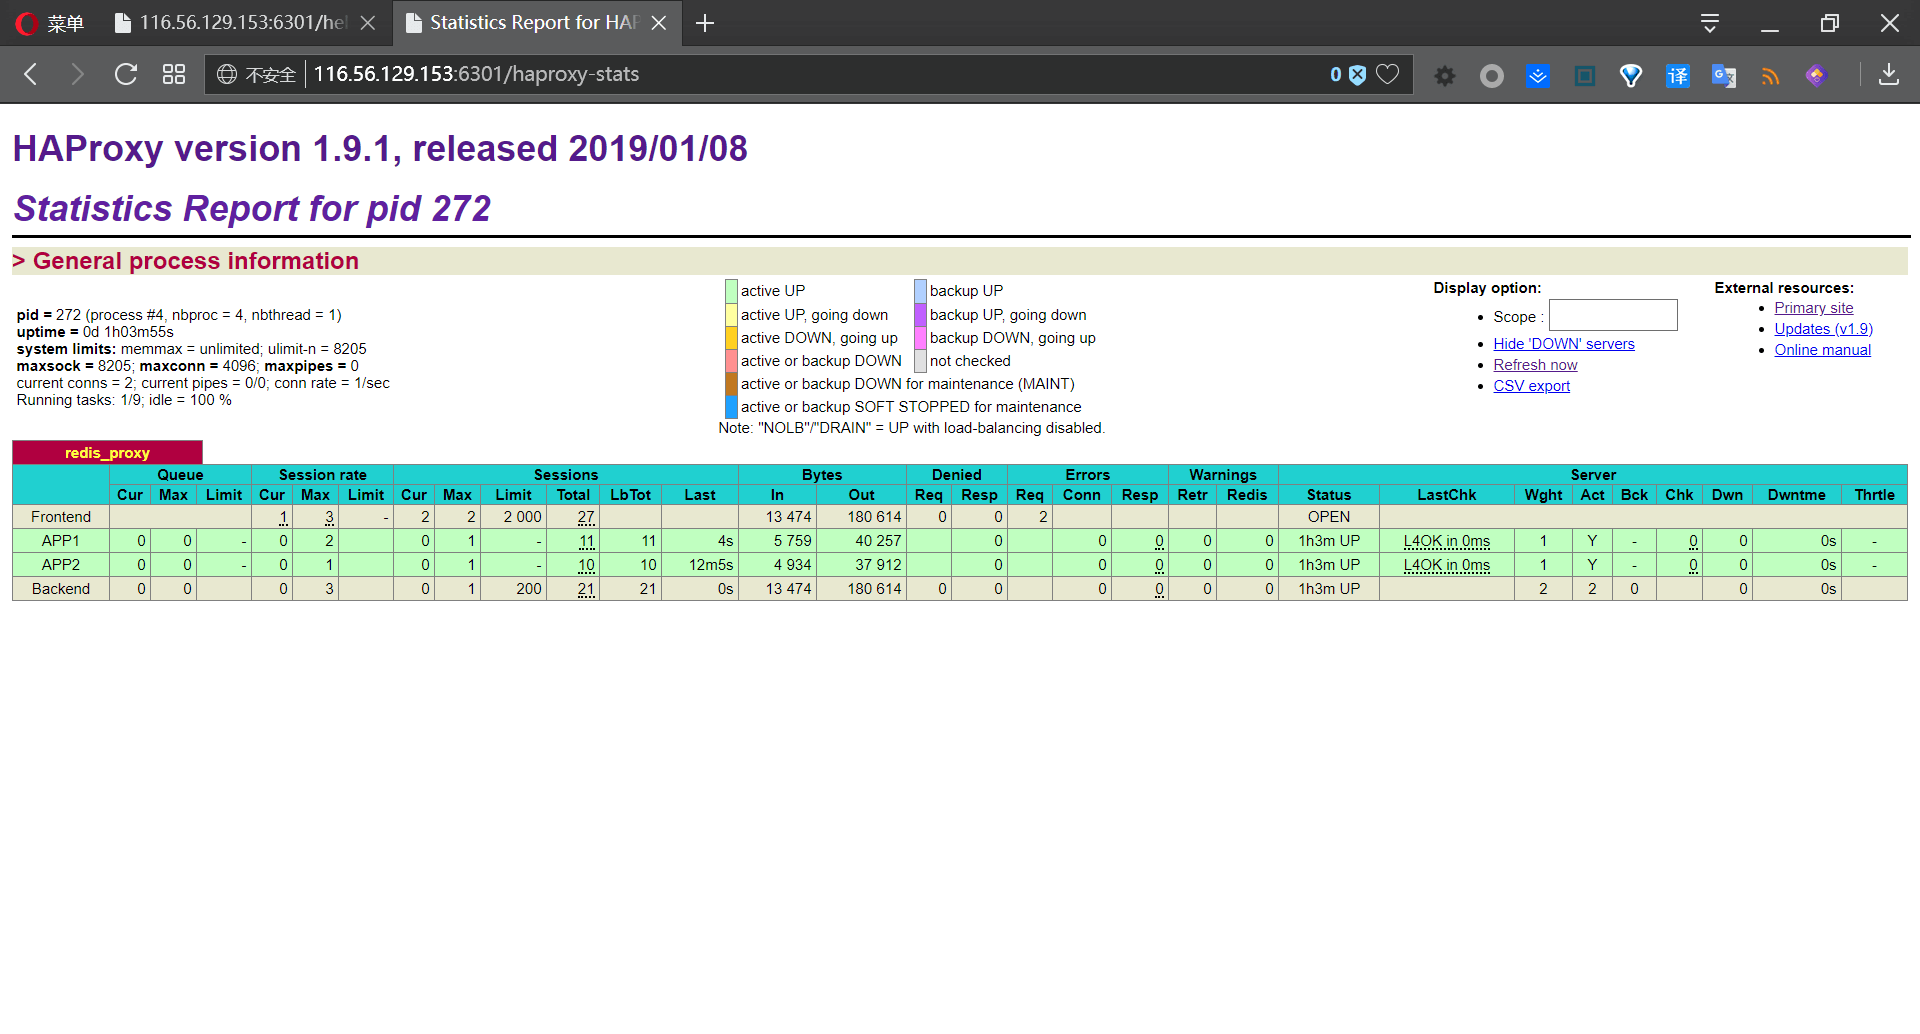
Task: Open the tab list menu icon
Action: click(x=1710, y=23)
